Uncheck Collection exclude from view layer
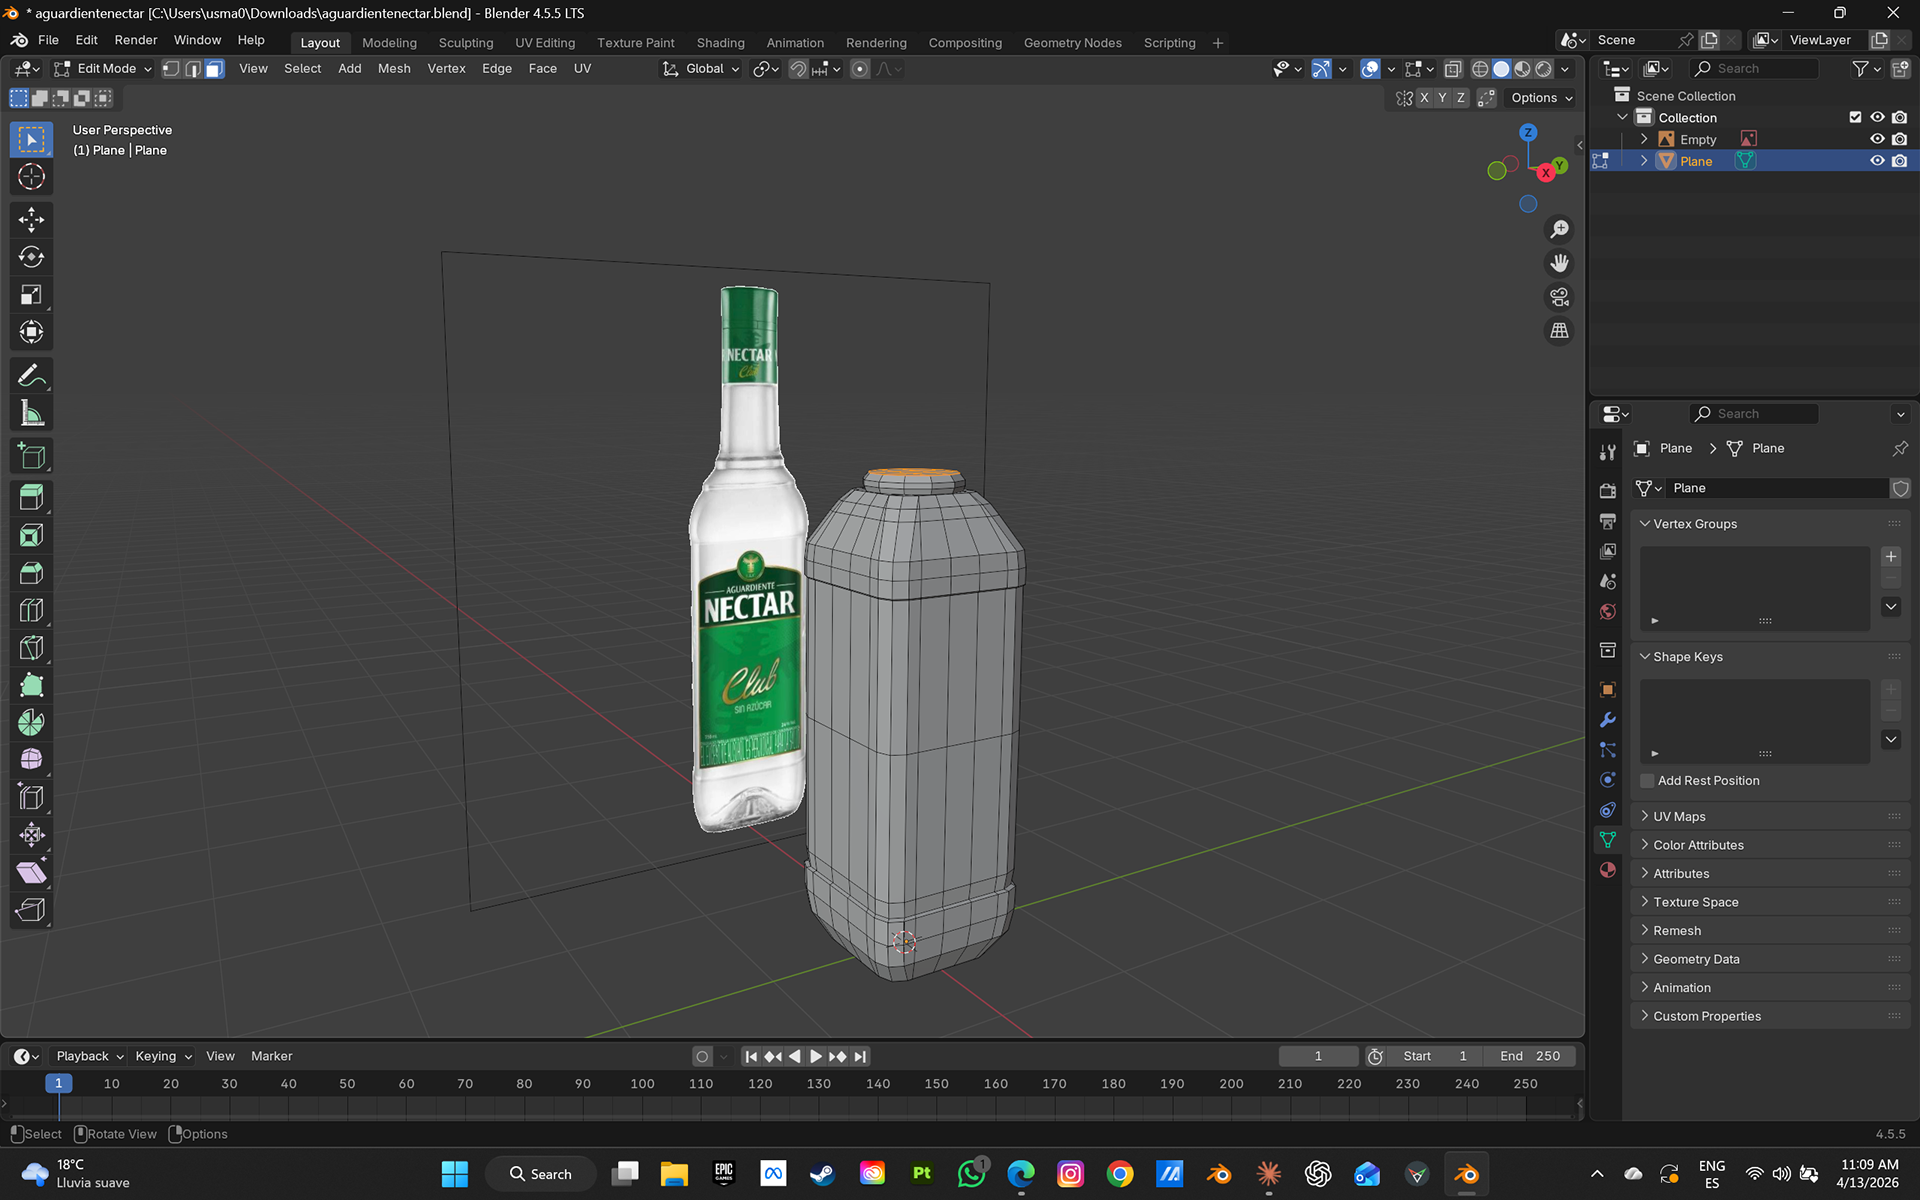The width and height of the screenshot is (1920, 1200). [x=1855, y=117]
